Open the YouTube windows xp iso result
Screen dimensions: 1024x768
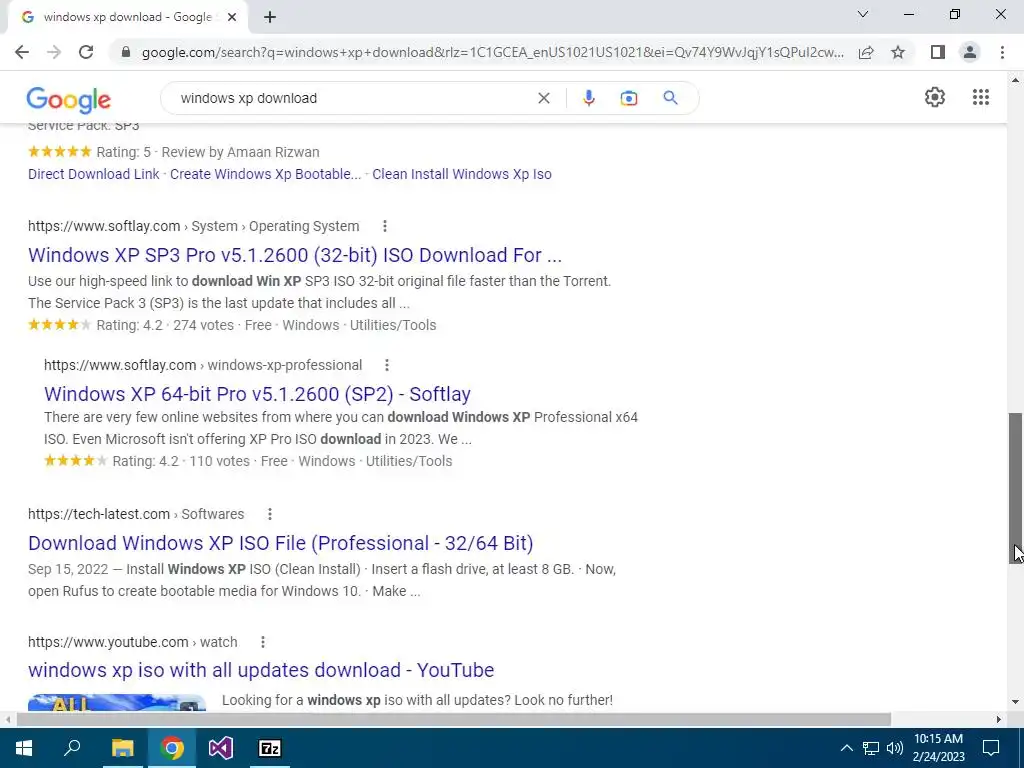pos(261,669)
